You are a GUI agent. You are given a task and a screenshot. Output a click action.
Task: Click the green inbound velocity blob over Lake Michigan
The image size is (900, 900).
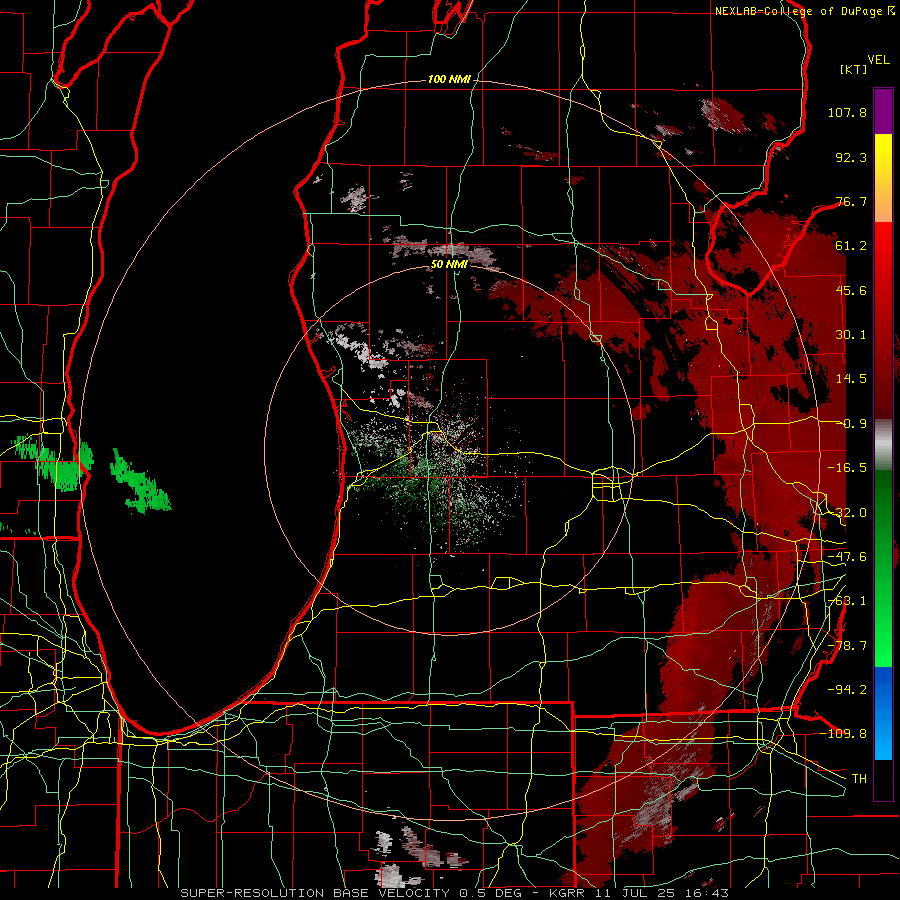139,483
